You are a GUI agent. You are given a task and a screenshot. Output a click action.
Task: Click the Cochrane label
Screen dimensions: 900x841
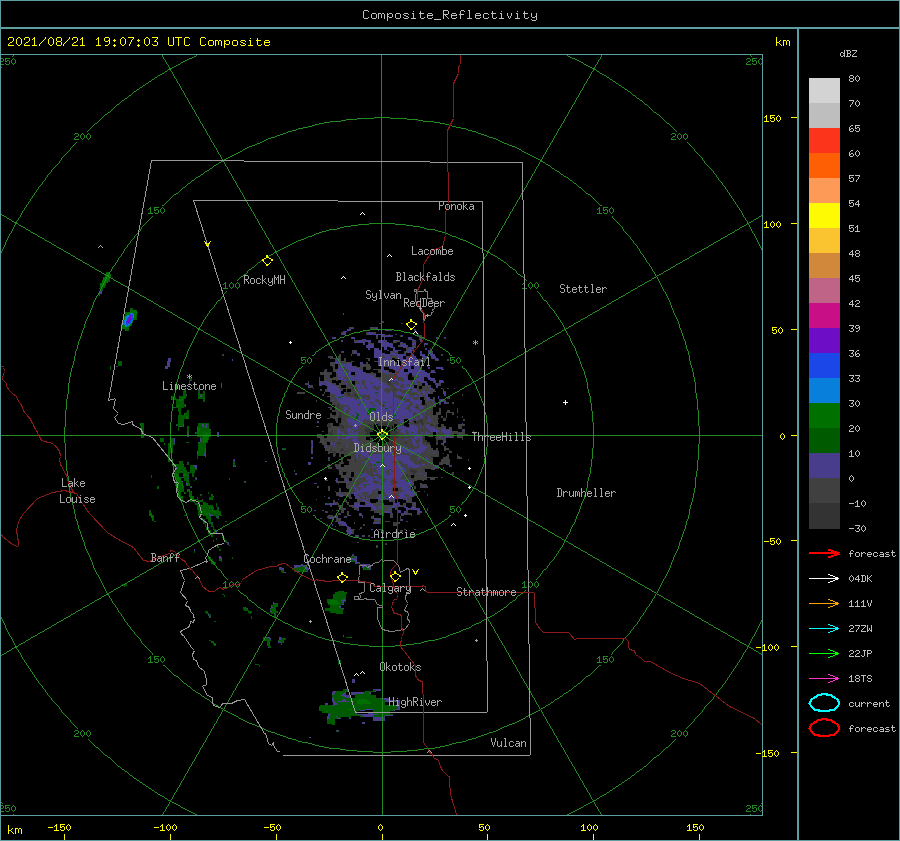[327, 559]
